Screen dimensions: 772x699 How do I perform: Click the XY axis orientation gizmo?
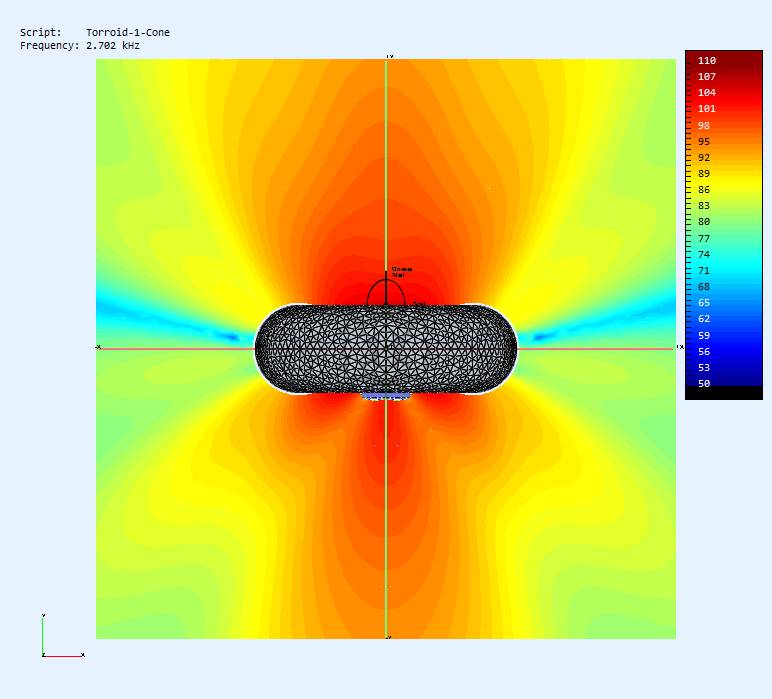[x=63, y=635]
